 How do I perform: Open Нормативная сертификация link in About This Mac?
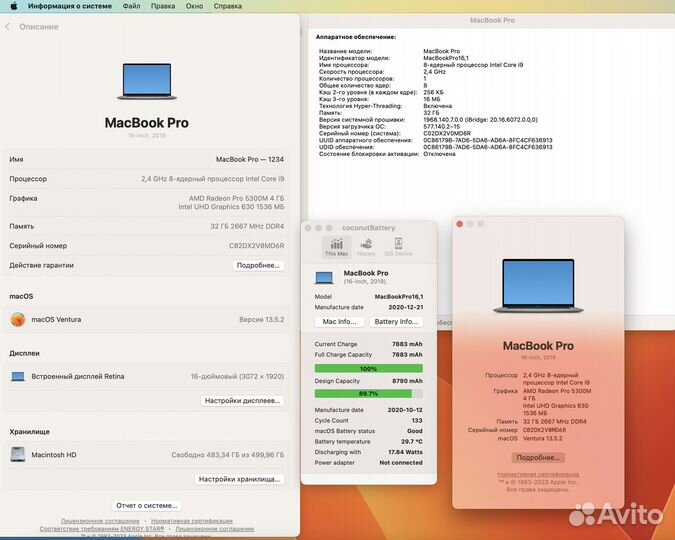pyautogui.click(x=538, y=474)
